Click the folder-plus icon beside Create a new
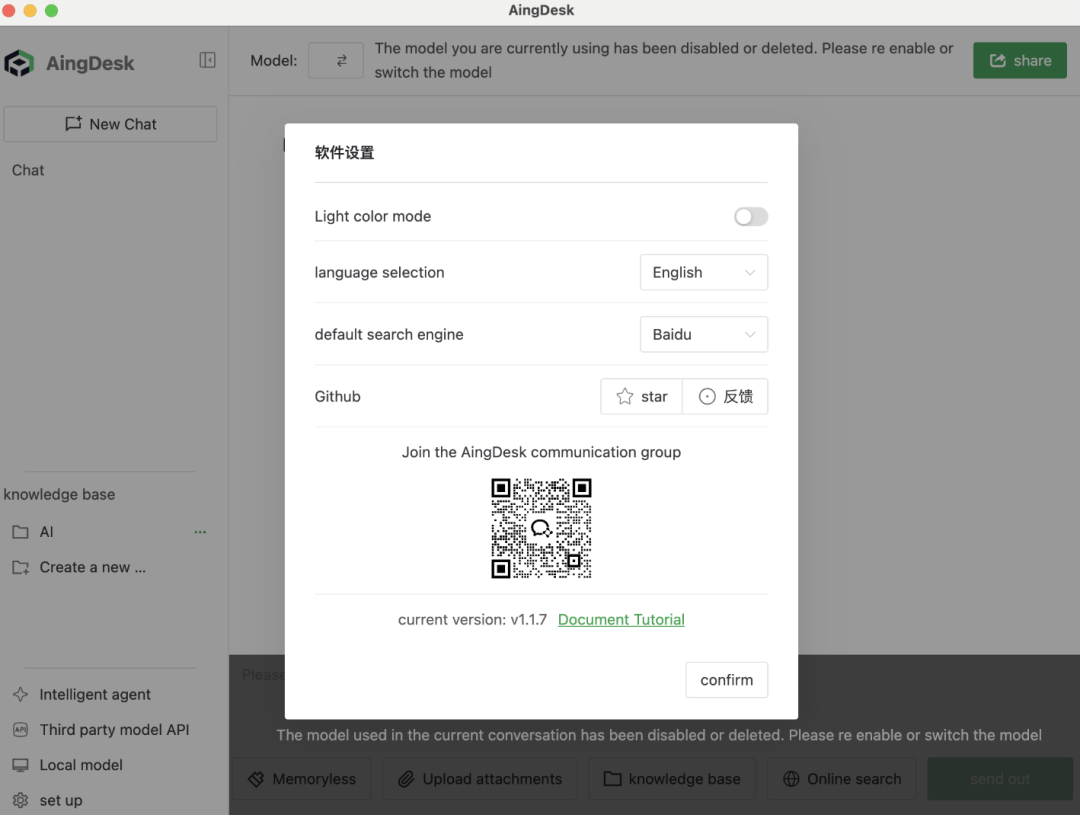 click(21, 568)
